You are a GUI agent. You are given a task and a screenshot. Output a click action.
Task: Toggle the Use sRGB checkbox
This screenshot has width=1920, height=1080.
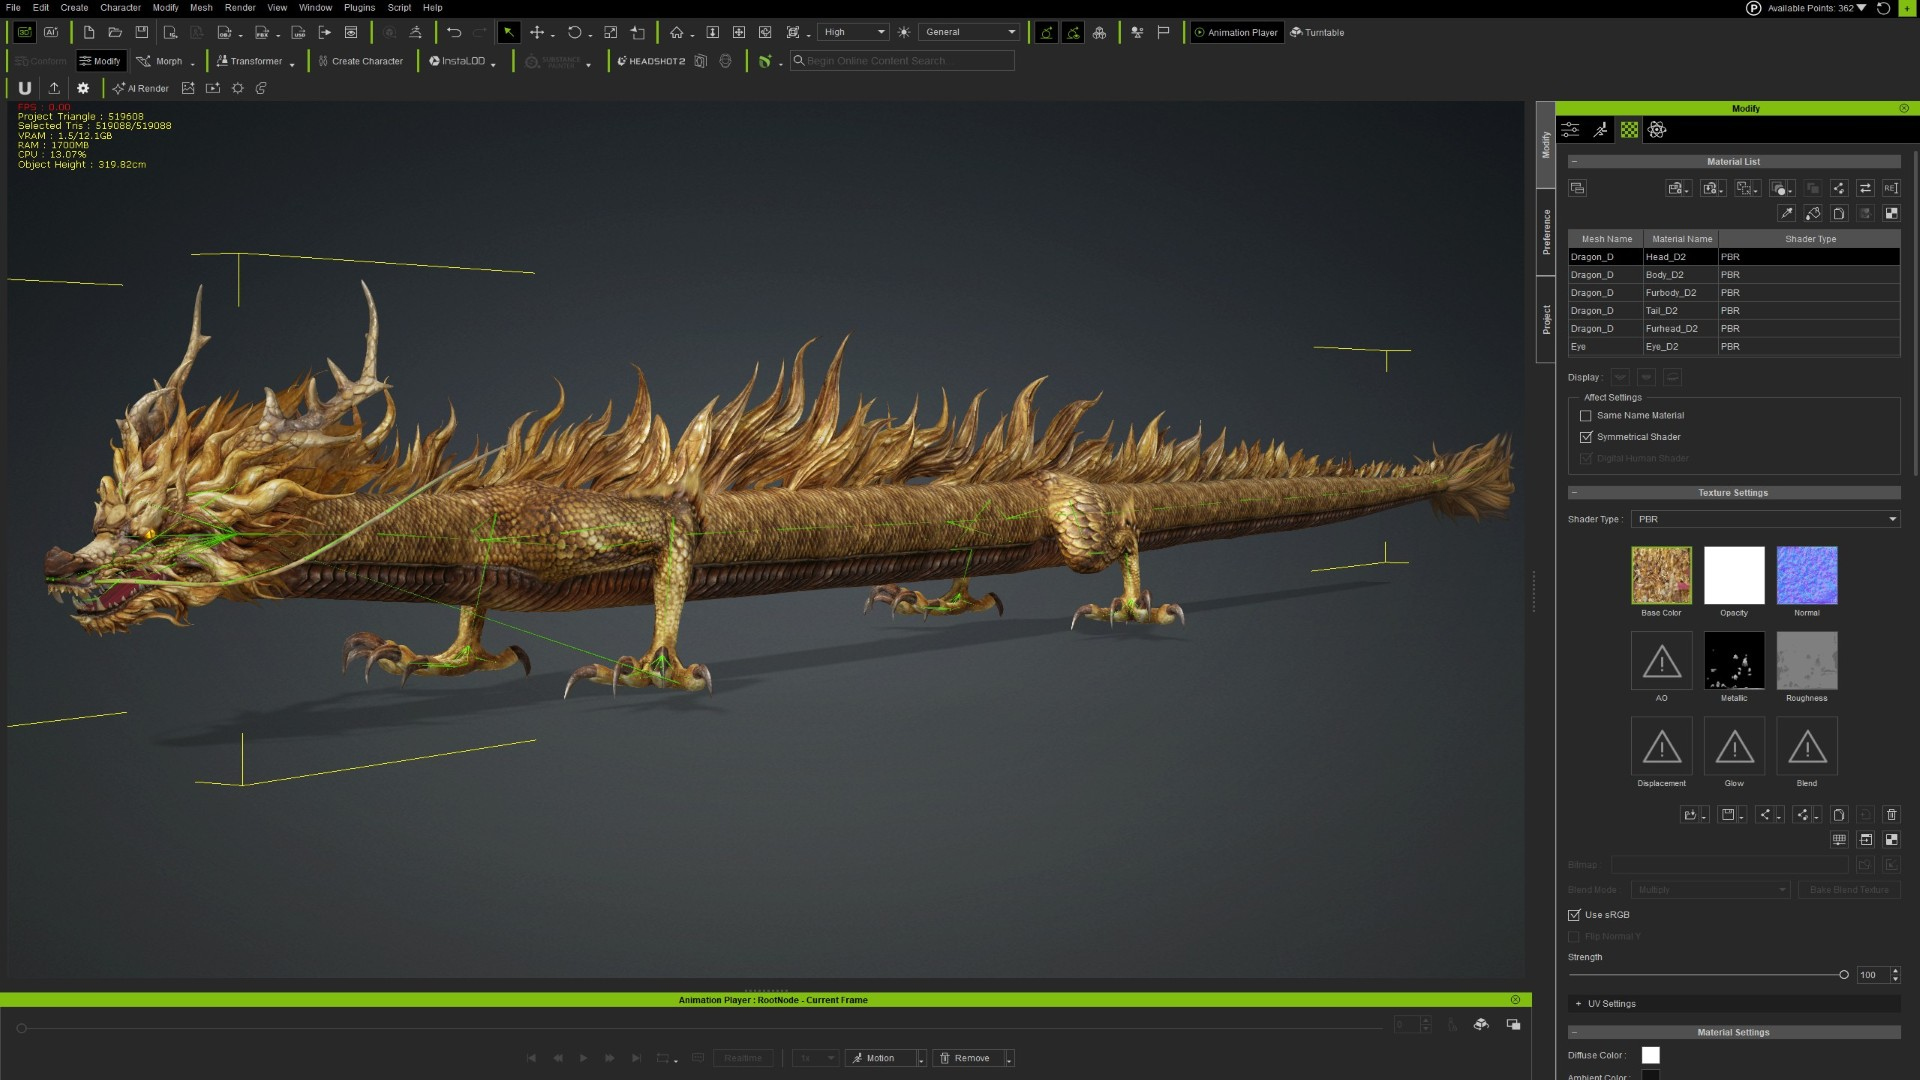(1574, 915)
